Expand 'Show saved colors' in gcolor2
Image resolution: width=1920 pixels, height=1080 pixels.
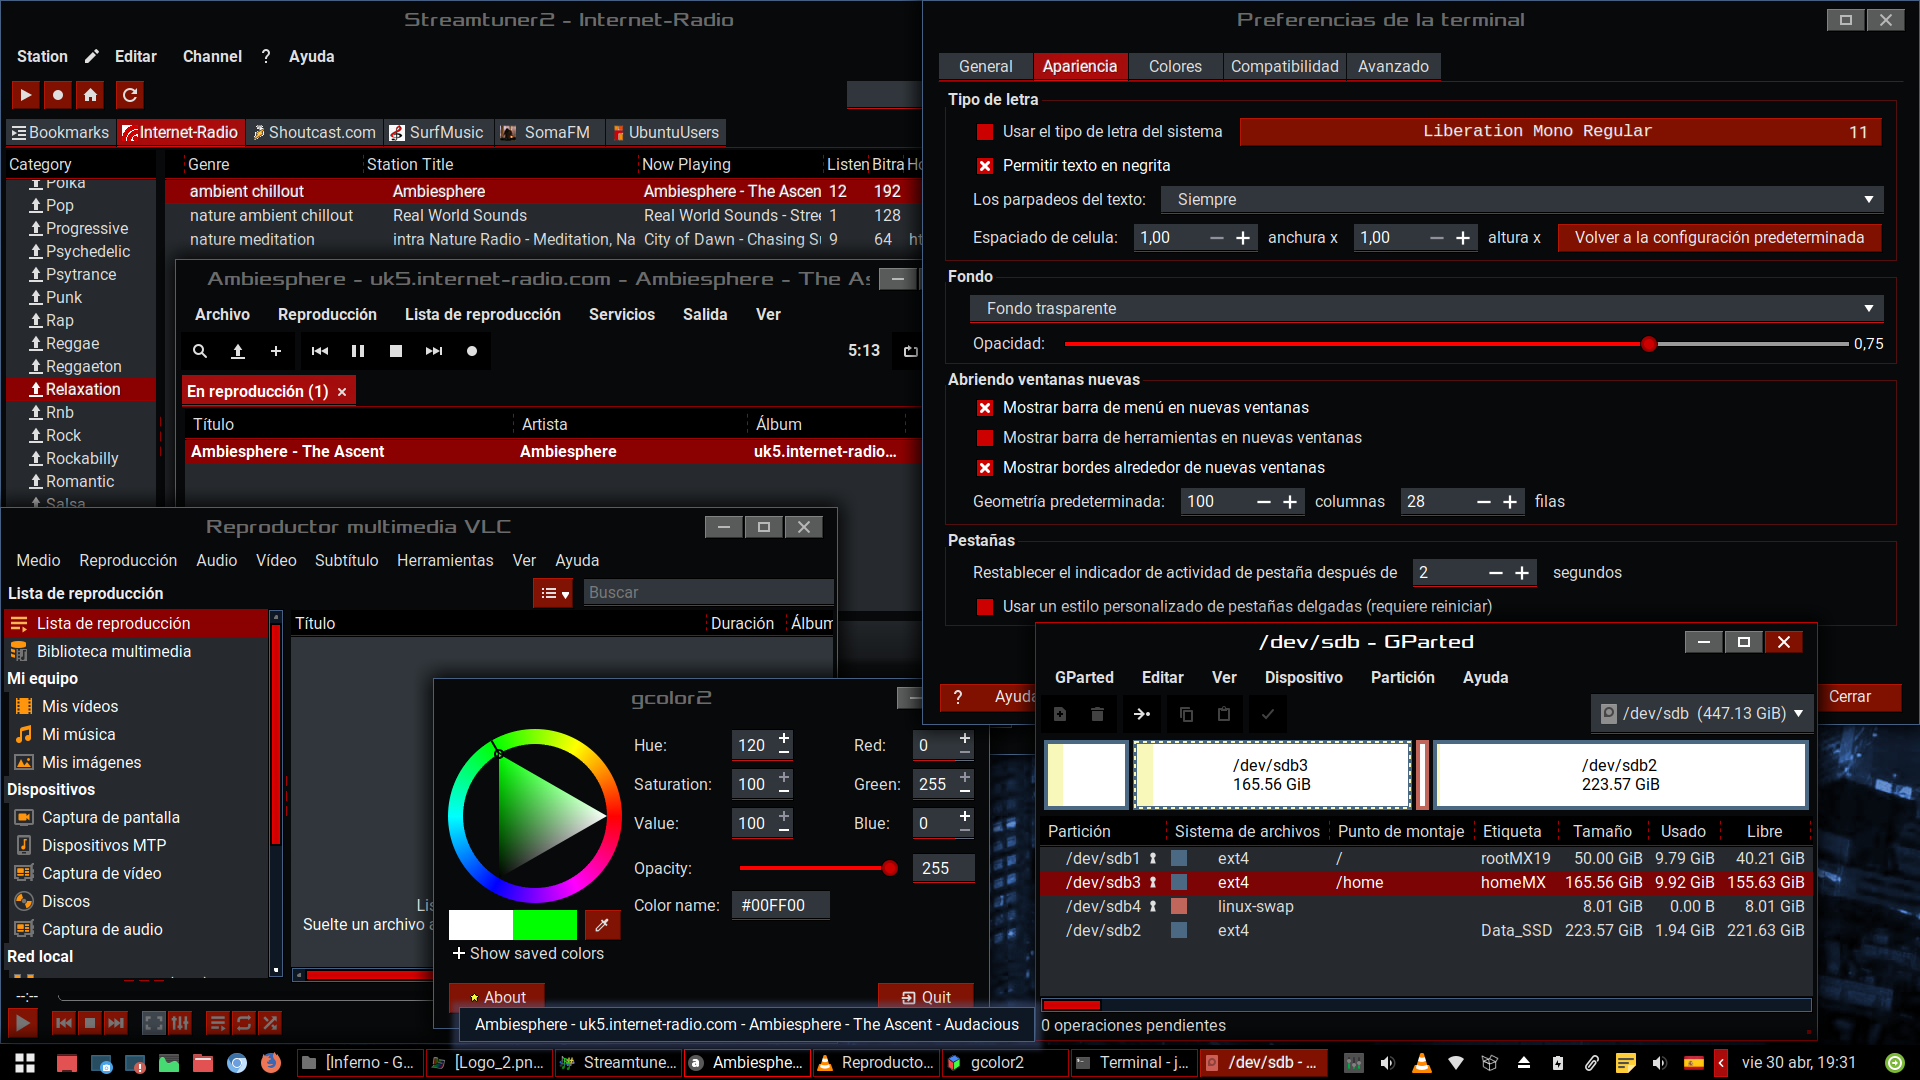[528, 954]
